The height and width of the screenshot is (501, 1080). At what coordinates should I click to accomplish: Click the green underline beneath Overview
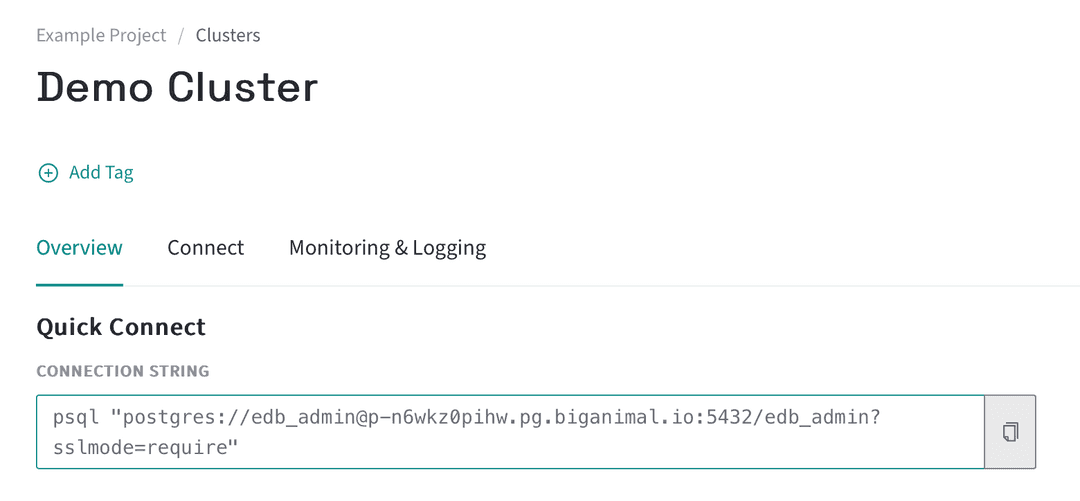(x=79, y=284)
